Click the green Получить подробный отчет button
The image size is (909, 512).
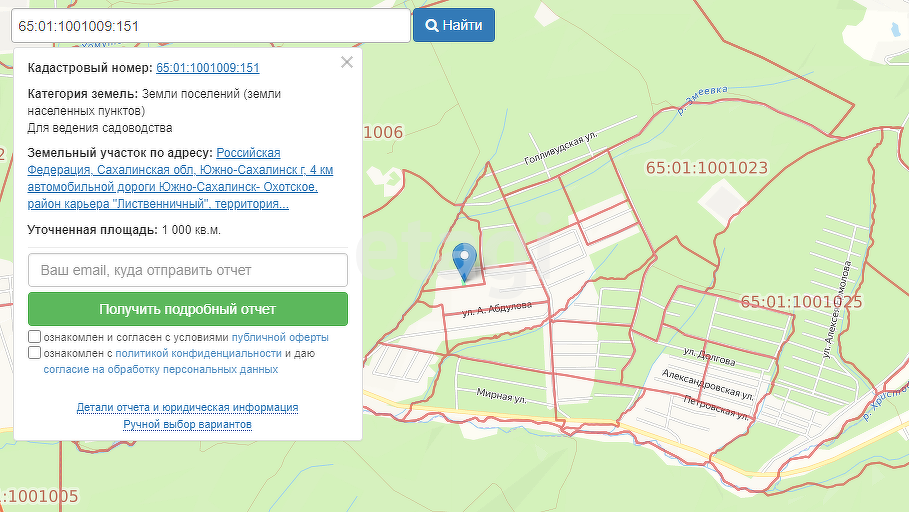pyautogui.click(x=188, y=309)
